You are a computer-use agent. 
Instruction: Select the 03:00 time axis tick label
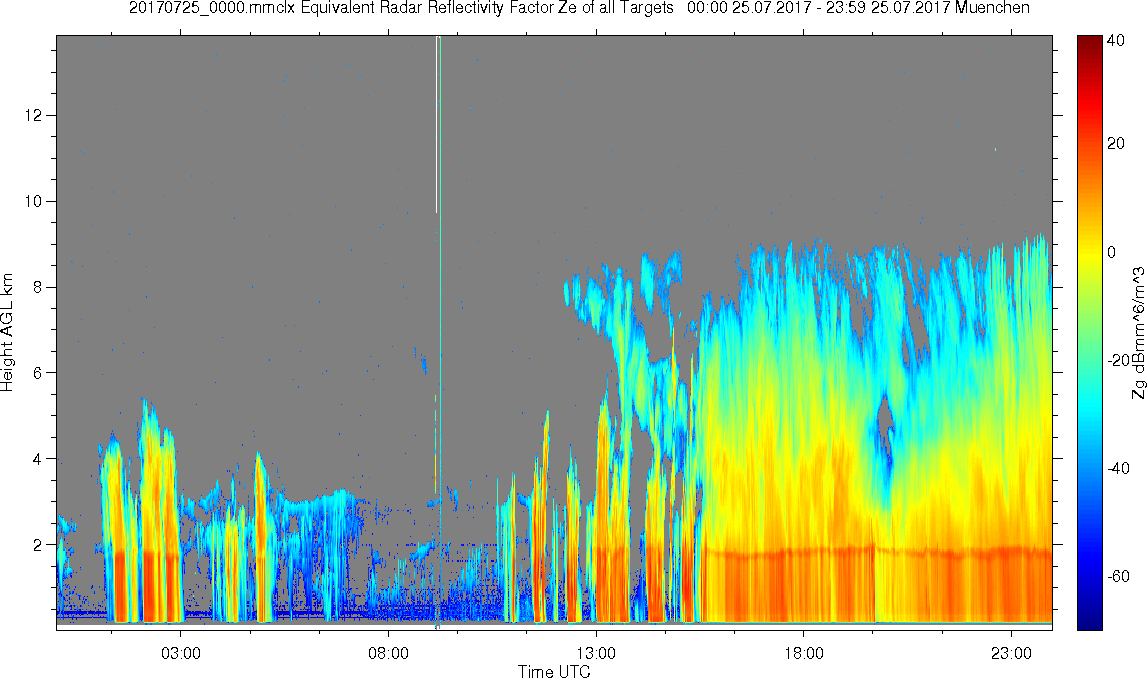tap(181, 653)
